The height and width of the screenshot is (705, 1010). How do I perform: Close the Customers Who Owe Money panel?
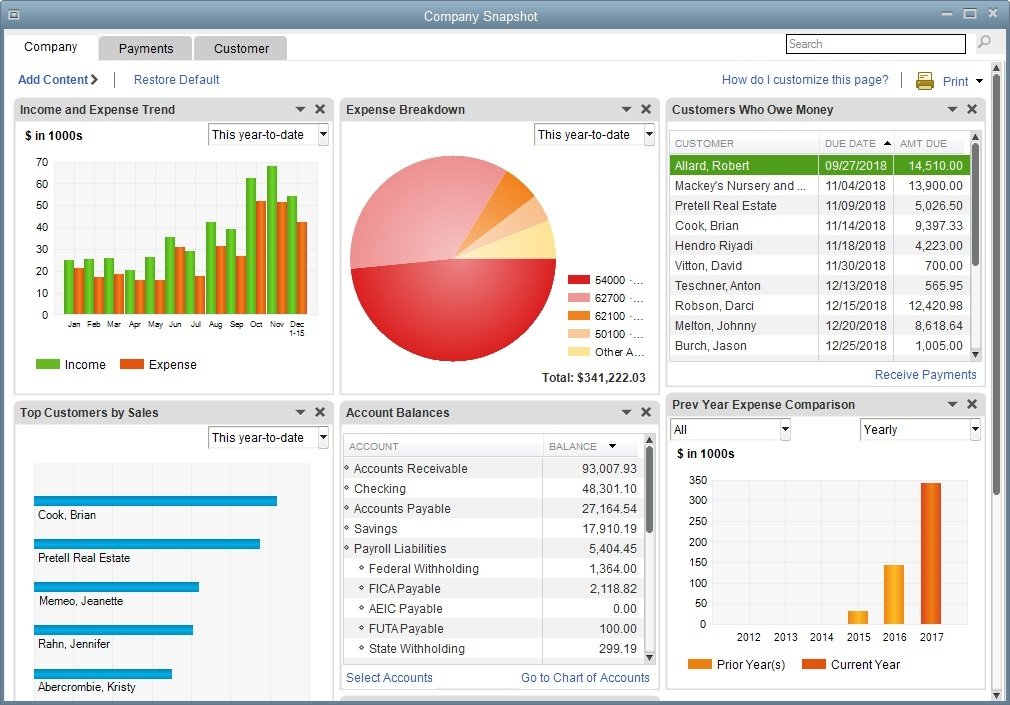point(972,110)
